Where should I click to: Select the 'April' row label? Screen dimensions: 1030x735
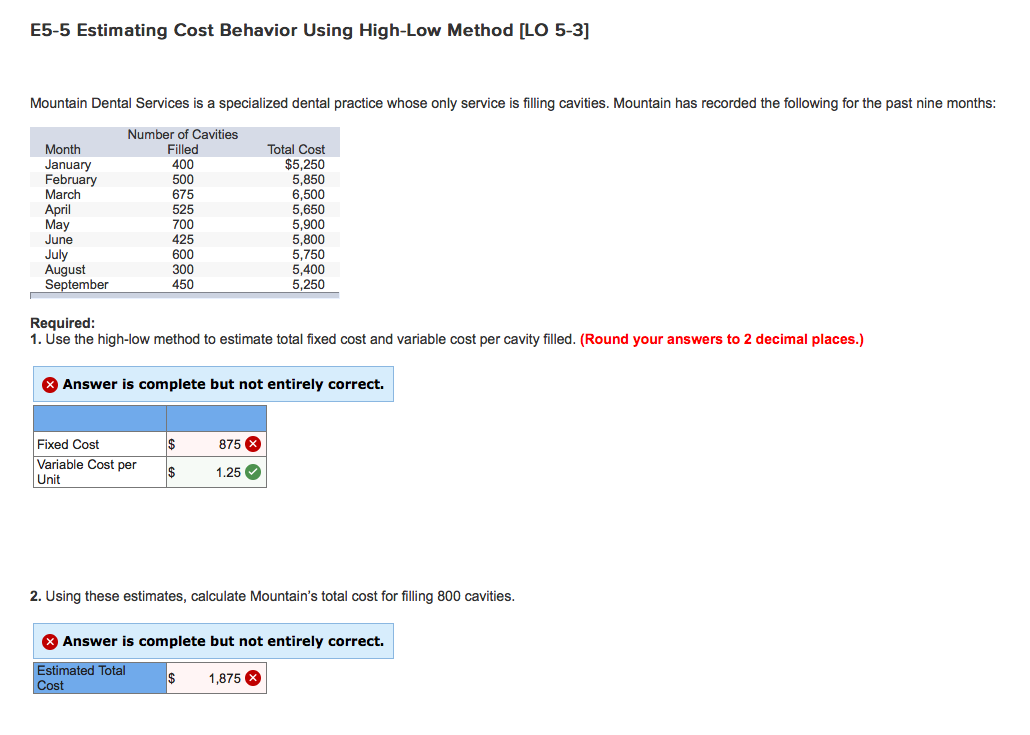[57, 210]
